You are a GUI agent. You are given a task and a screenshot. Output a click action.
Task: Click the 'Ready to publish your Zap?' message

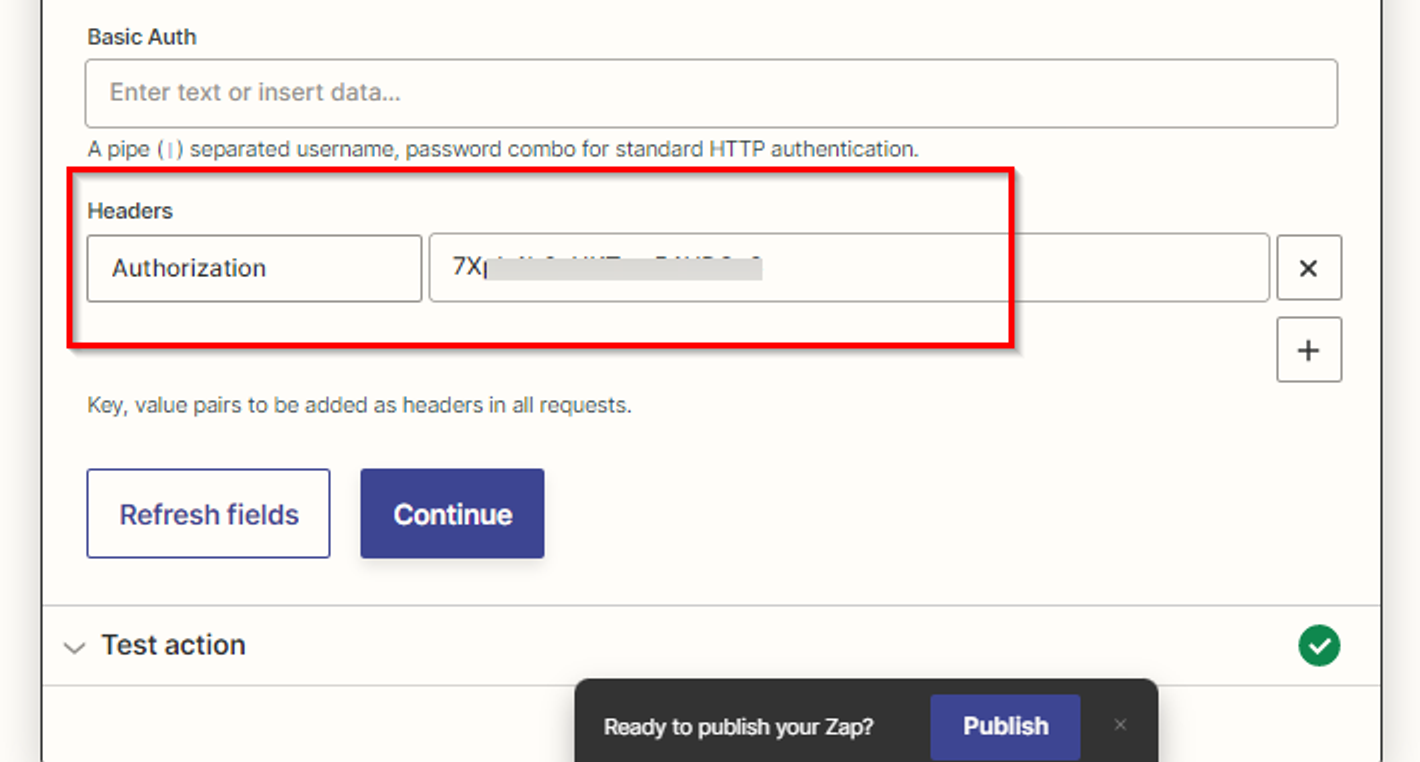(x=738, y=727)
